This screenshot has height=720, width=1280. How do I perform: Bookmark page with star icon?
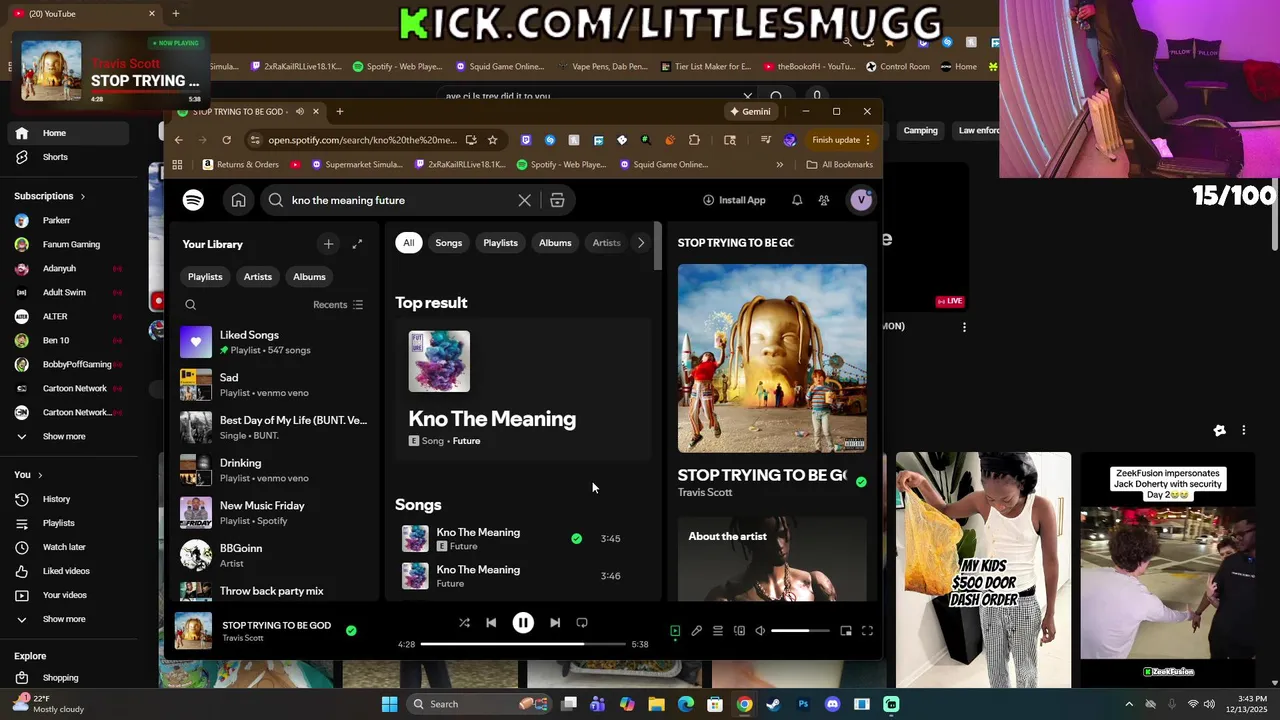coord(492,140)
